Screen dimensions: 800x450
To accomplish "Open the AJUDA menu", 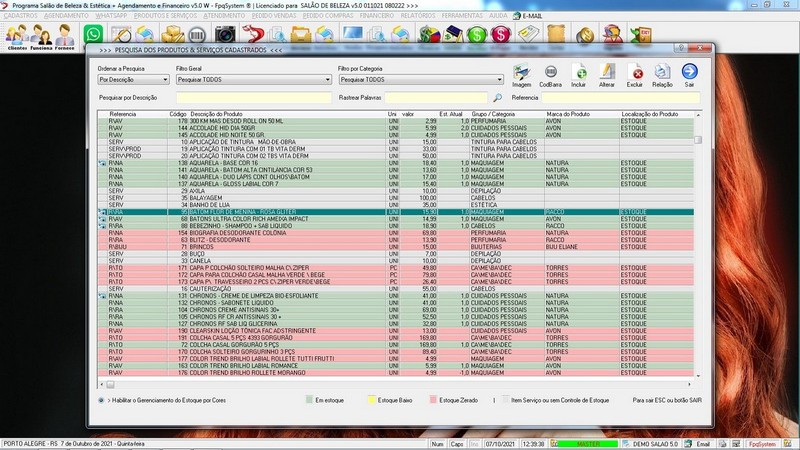I will coord(498,16).
